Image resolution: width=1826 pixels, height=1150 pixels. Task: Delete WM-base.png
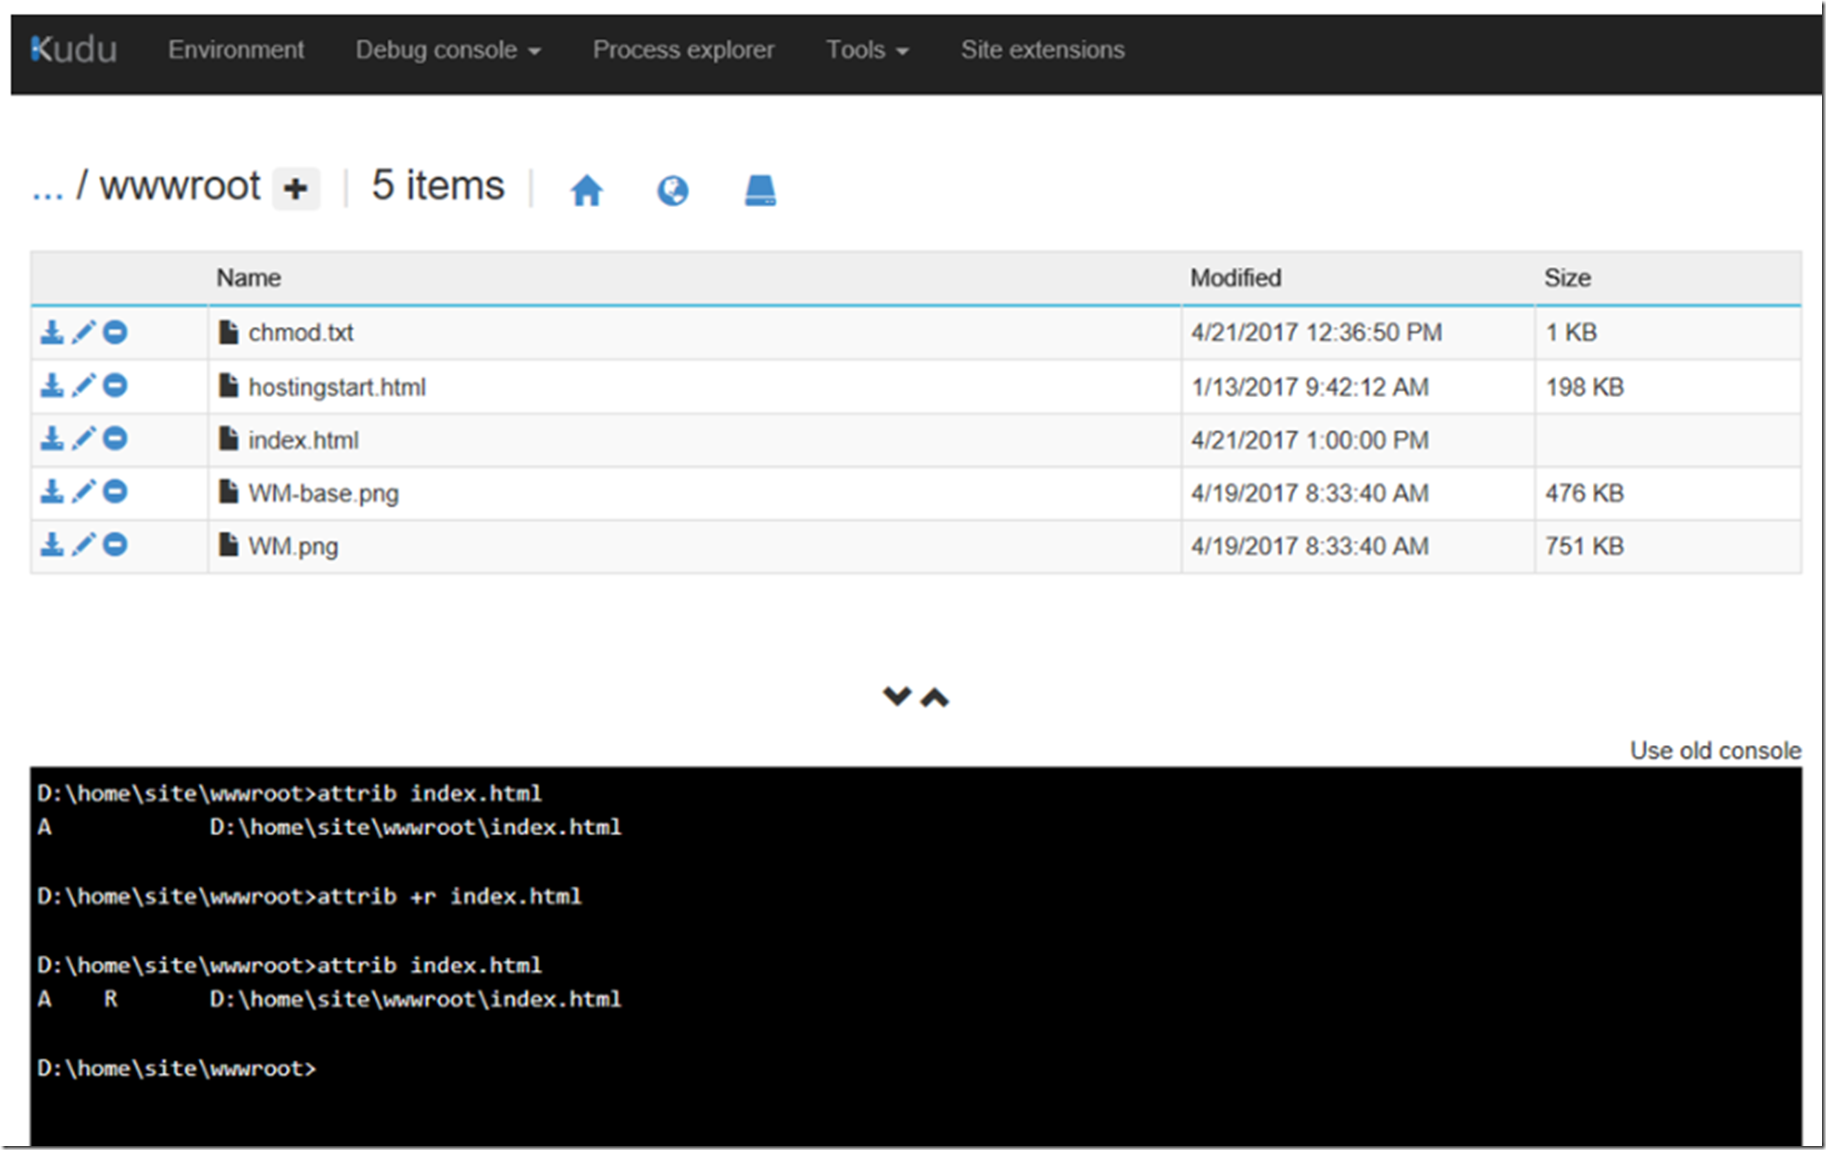(116, 491)
